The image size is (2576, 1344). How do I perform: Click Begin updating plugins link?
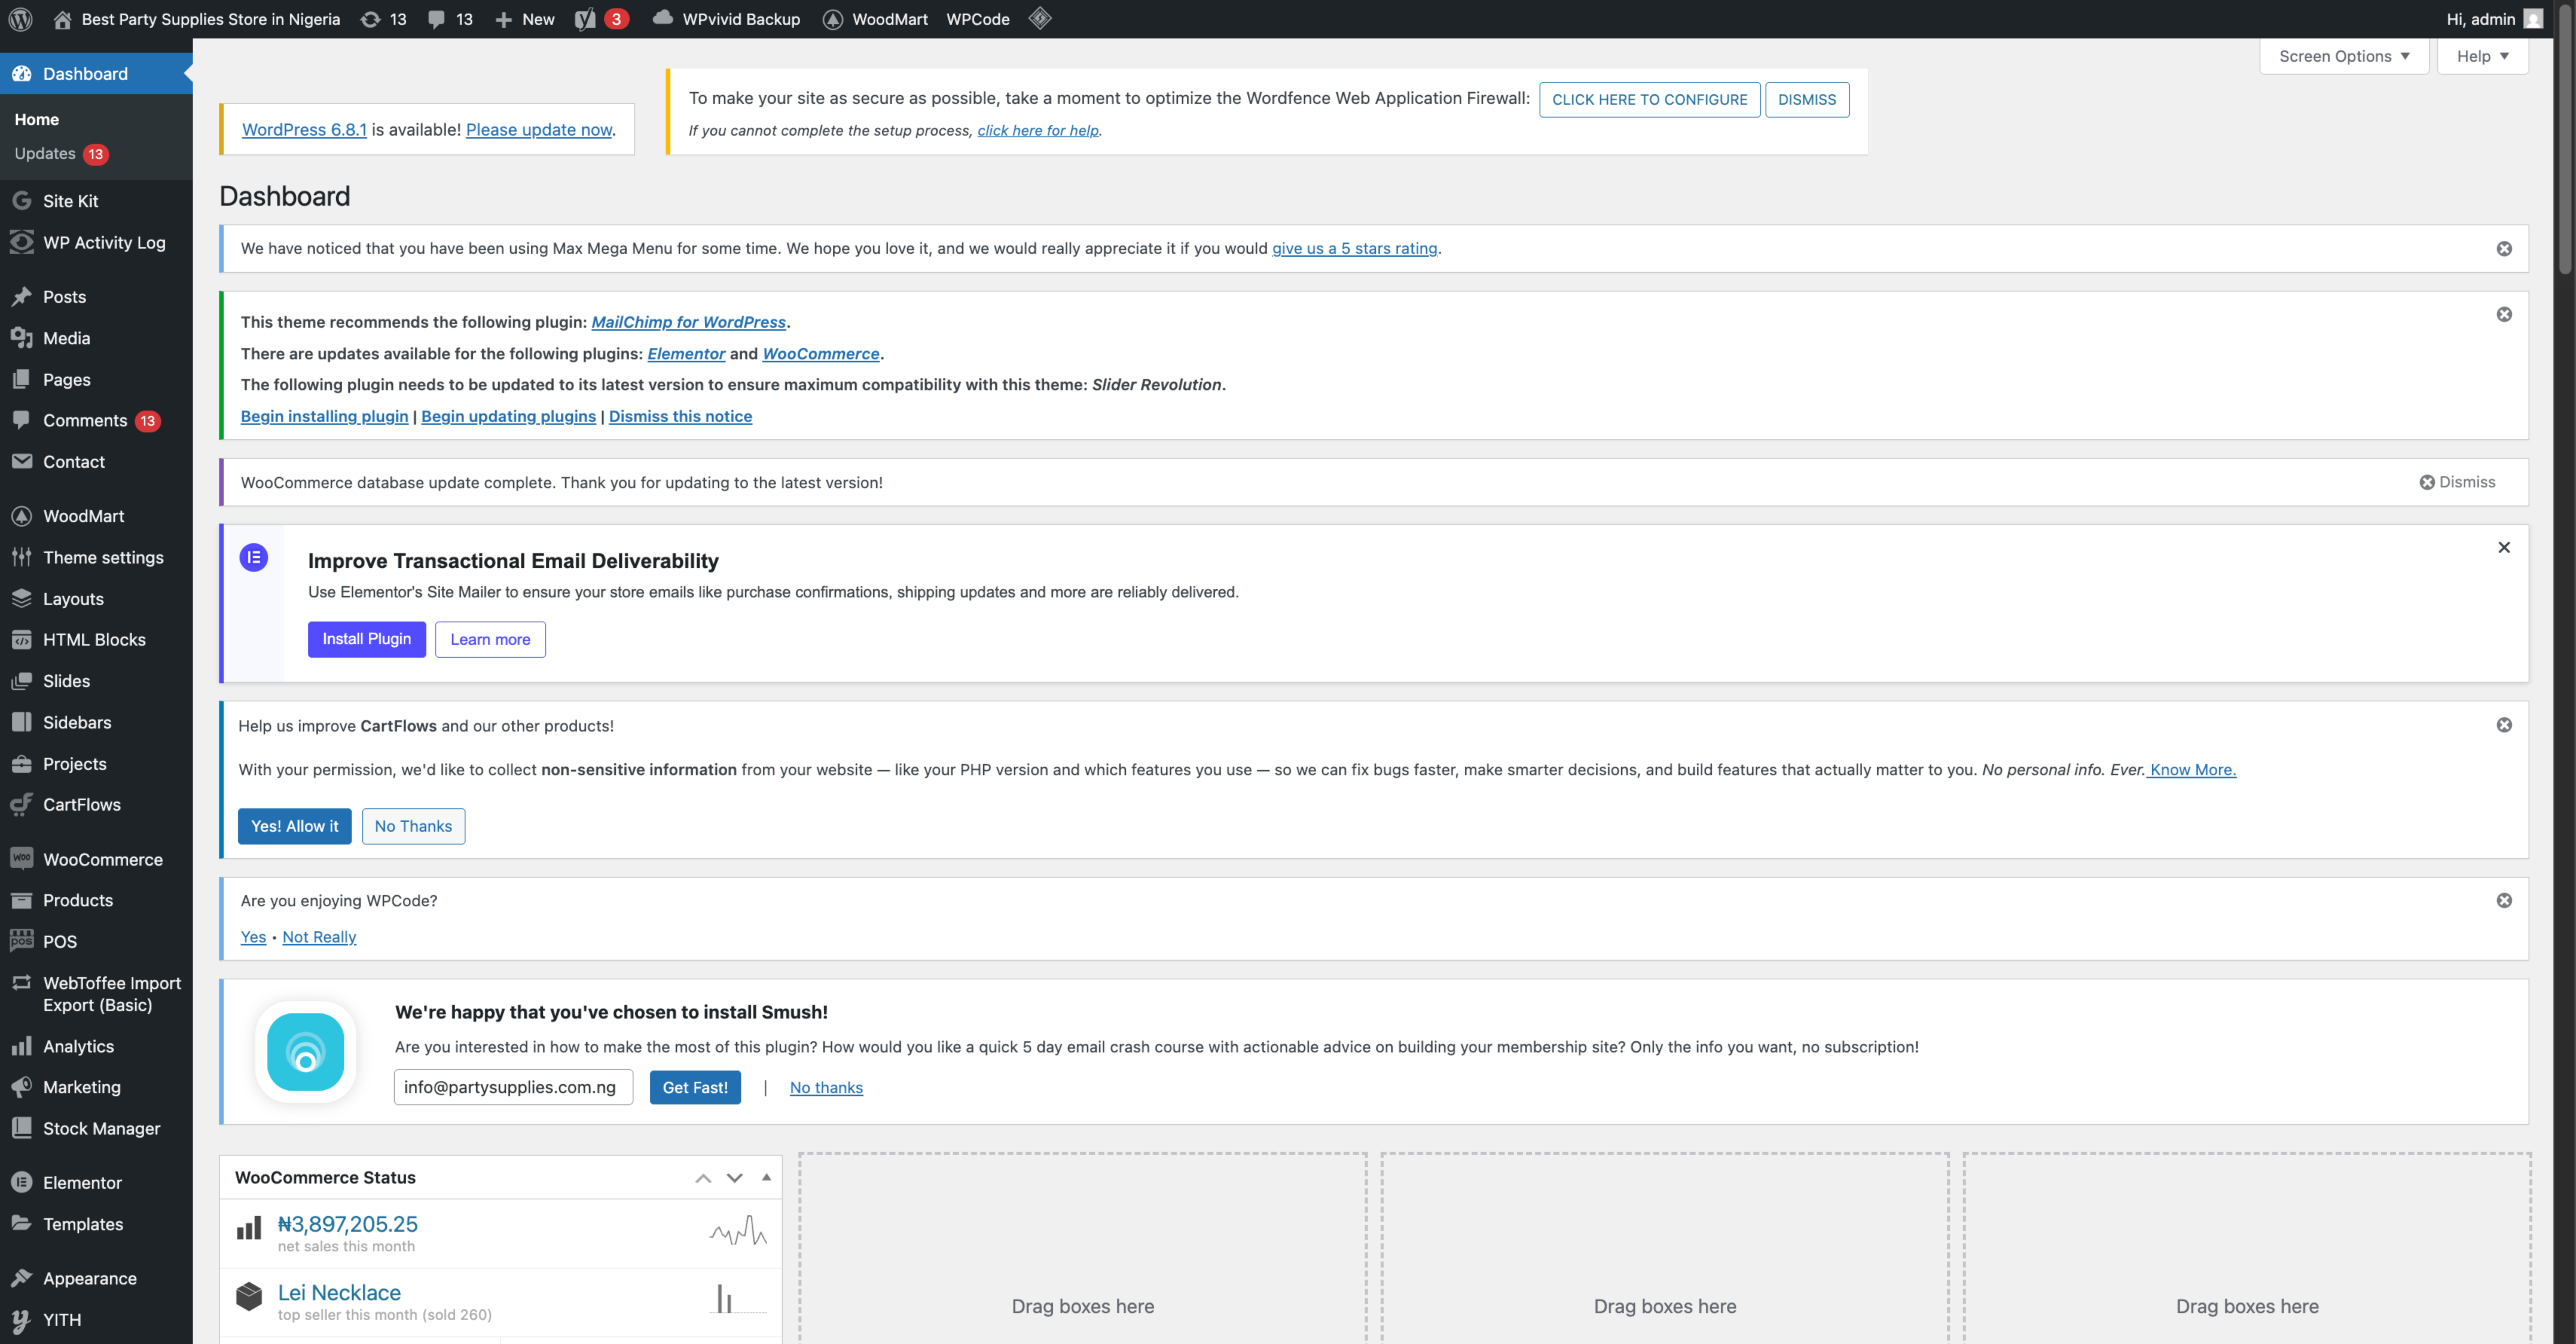[508, 416]
